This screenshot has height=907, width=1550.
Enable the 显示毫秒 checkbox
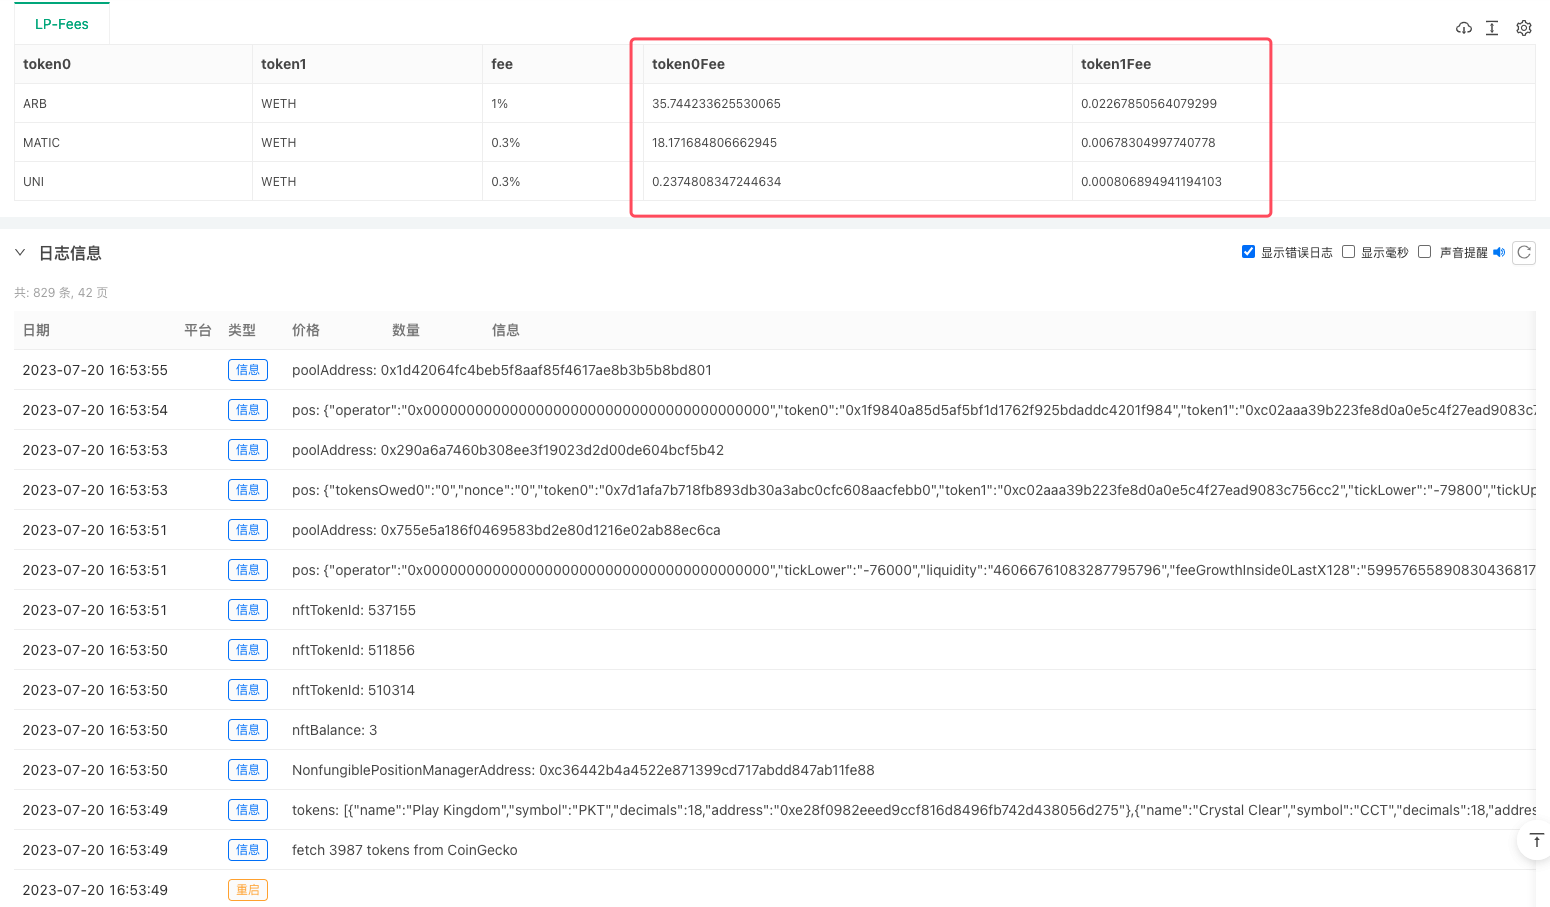[1348, 252]
